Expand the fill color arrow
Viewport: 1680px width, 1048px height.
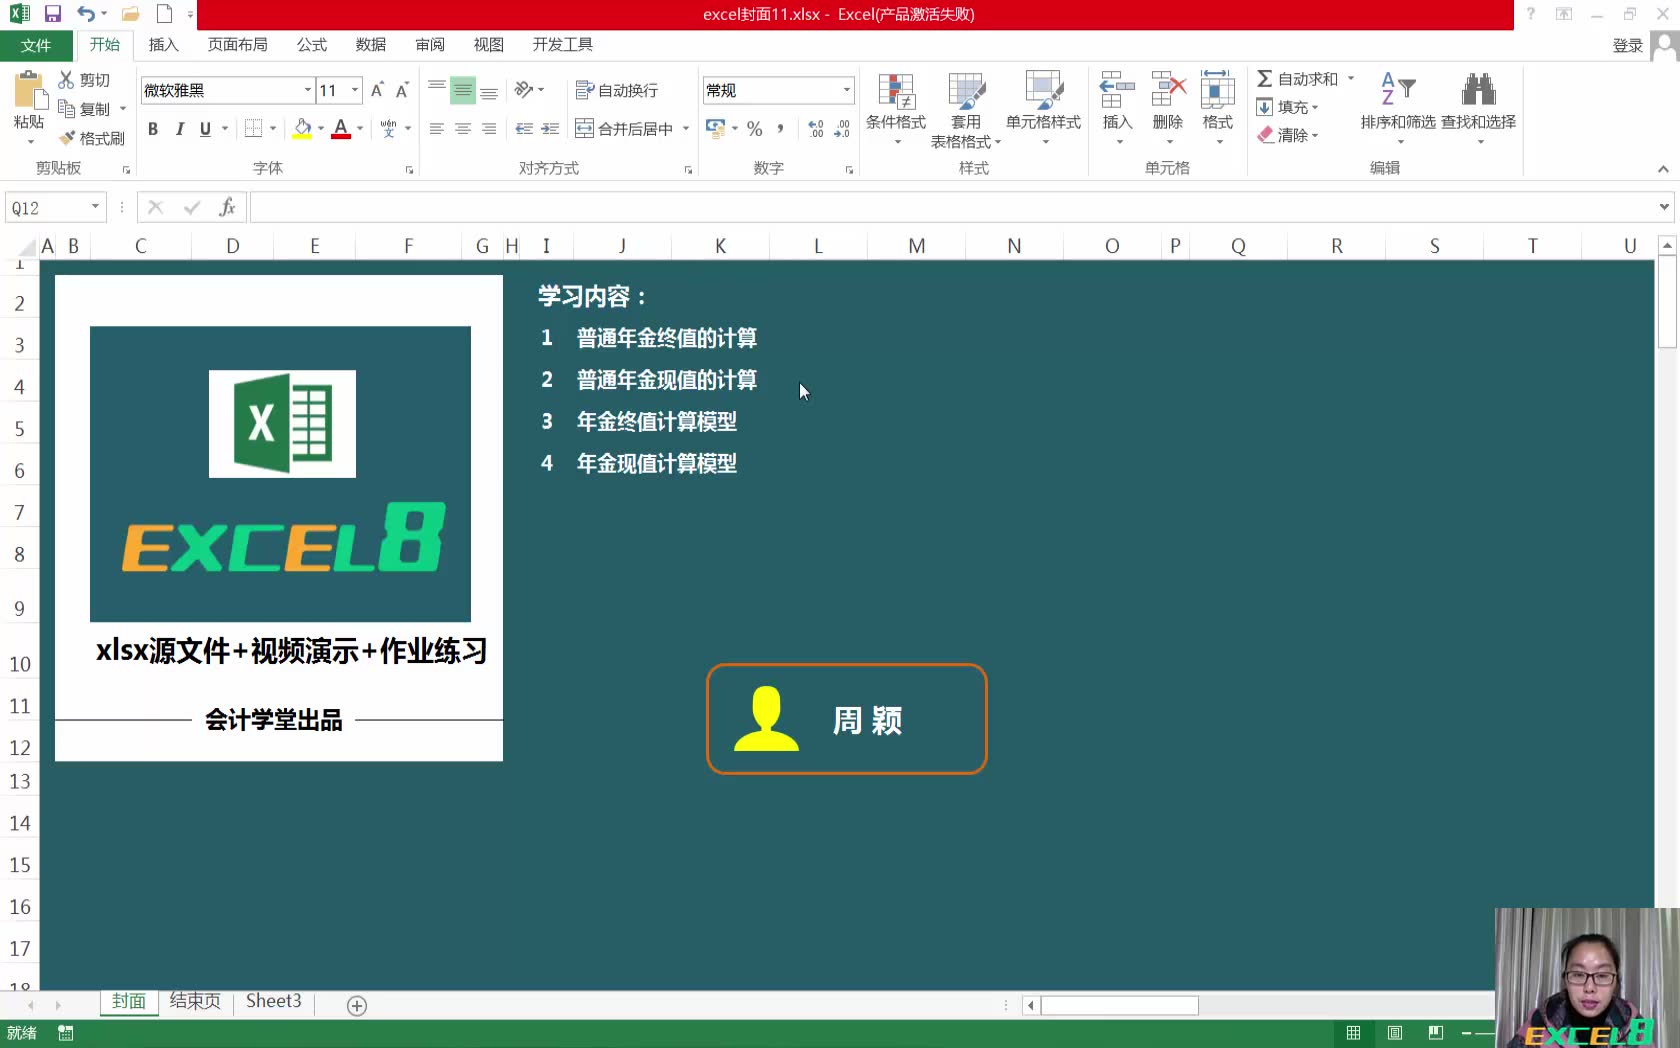(321, 128)
